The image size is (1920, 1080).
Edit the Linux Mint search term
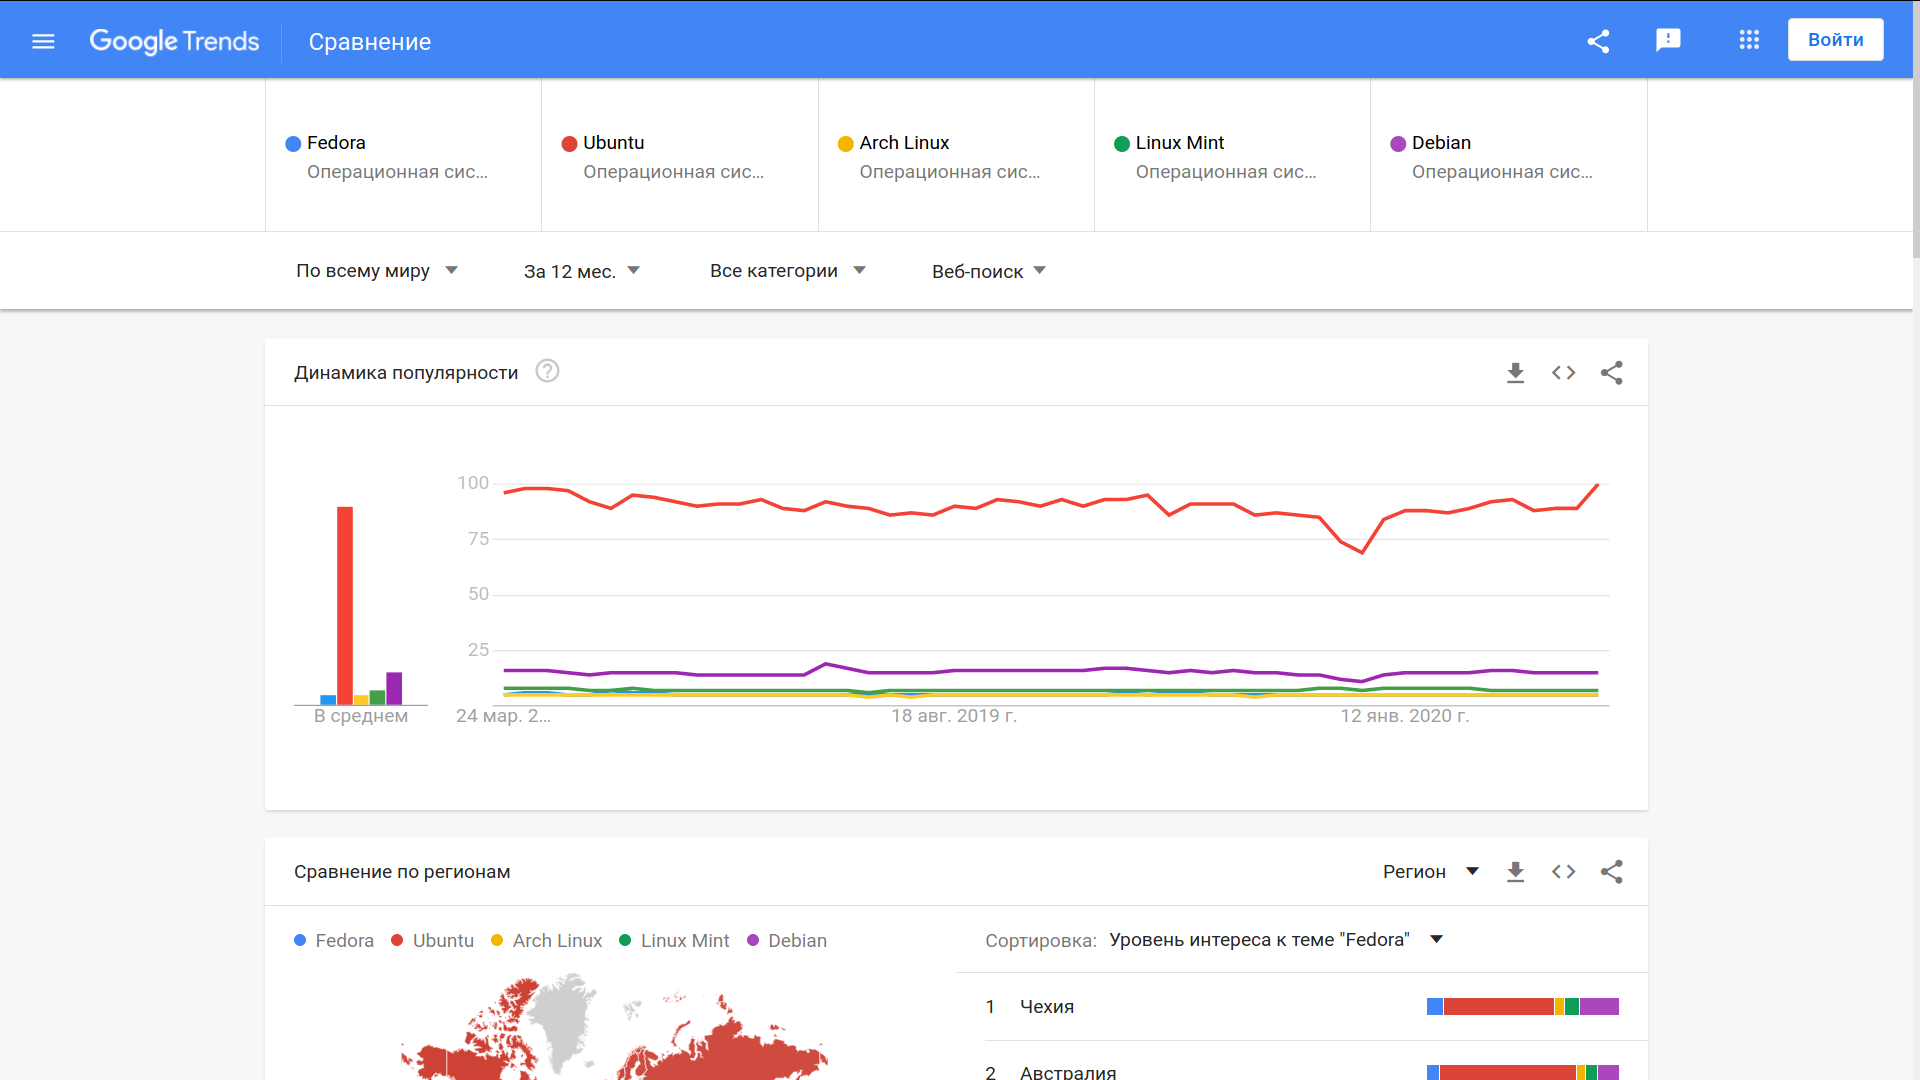coord(1232,156)
